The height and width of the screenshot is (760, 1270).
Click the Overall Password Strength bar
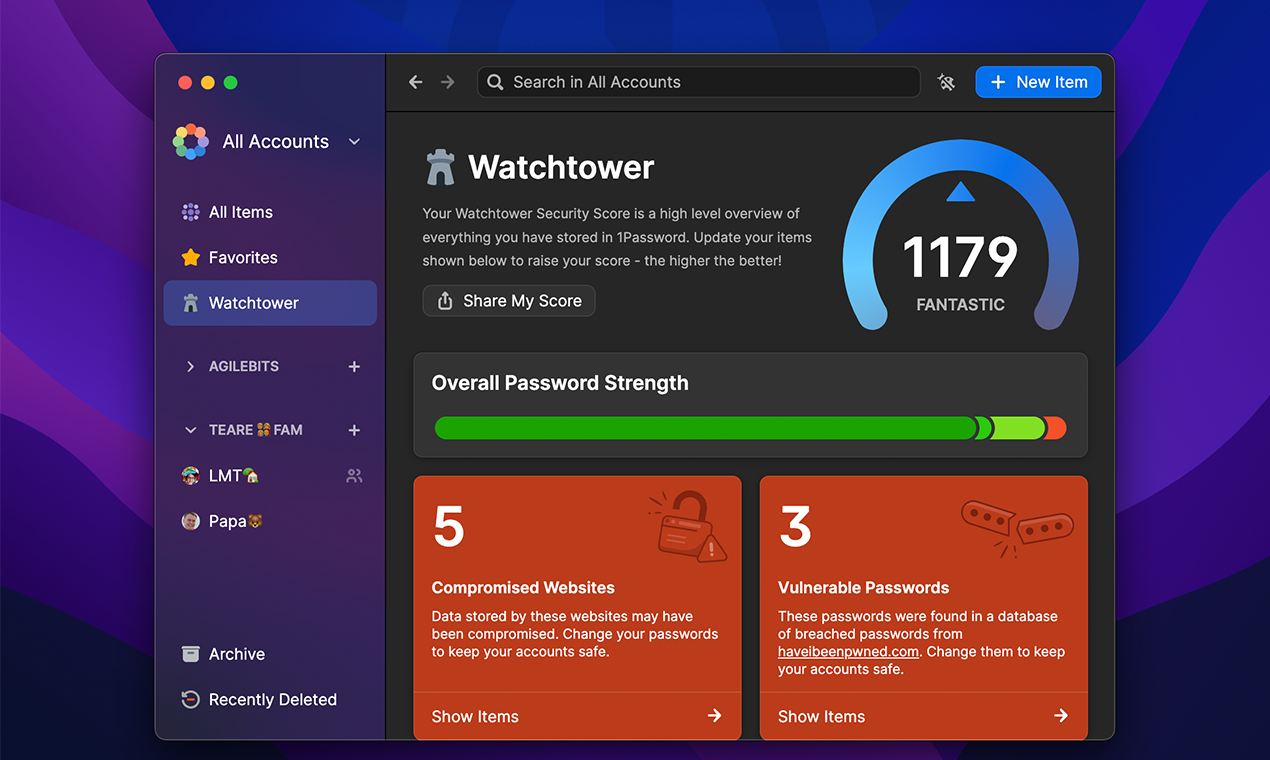[x=750, y=428]
